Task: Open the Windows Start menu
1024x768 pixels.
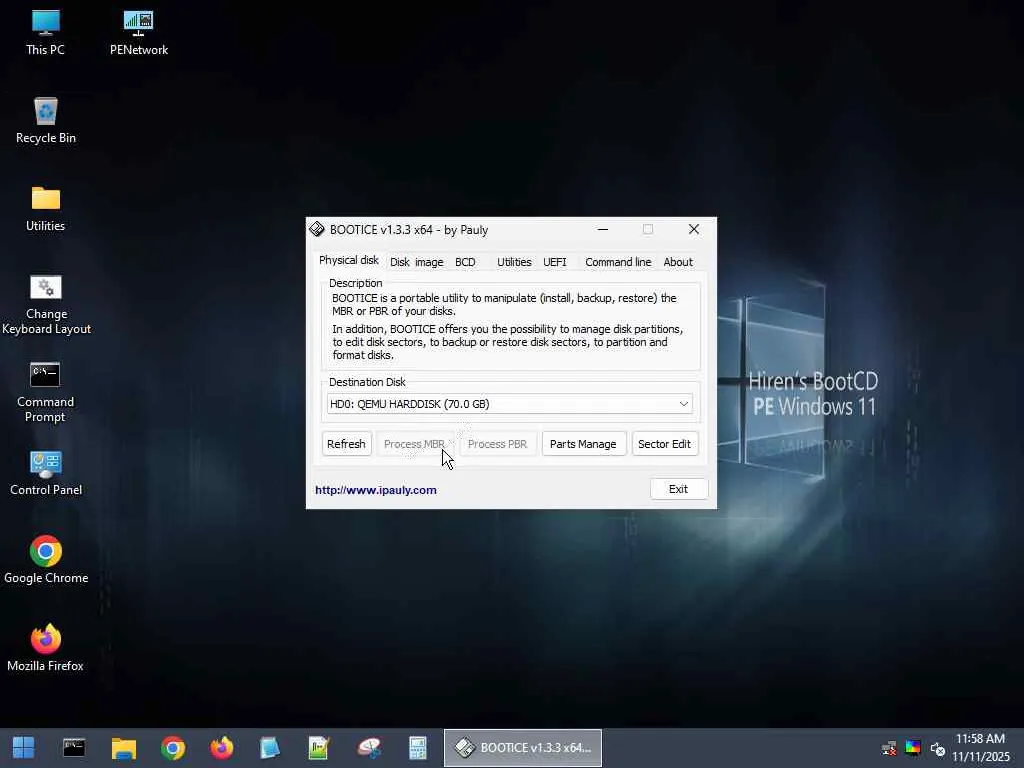Action: 24,748
